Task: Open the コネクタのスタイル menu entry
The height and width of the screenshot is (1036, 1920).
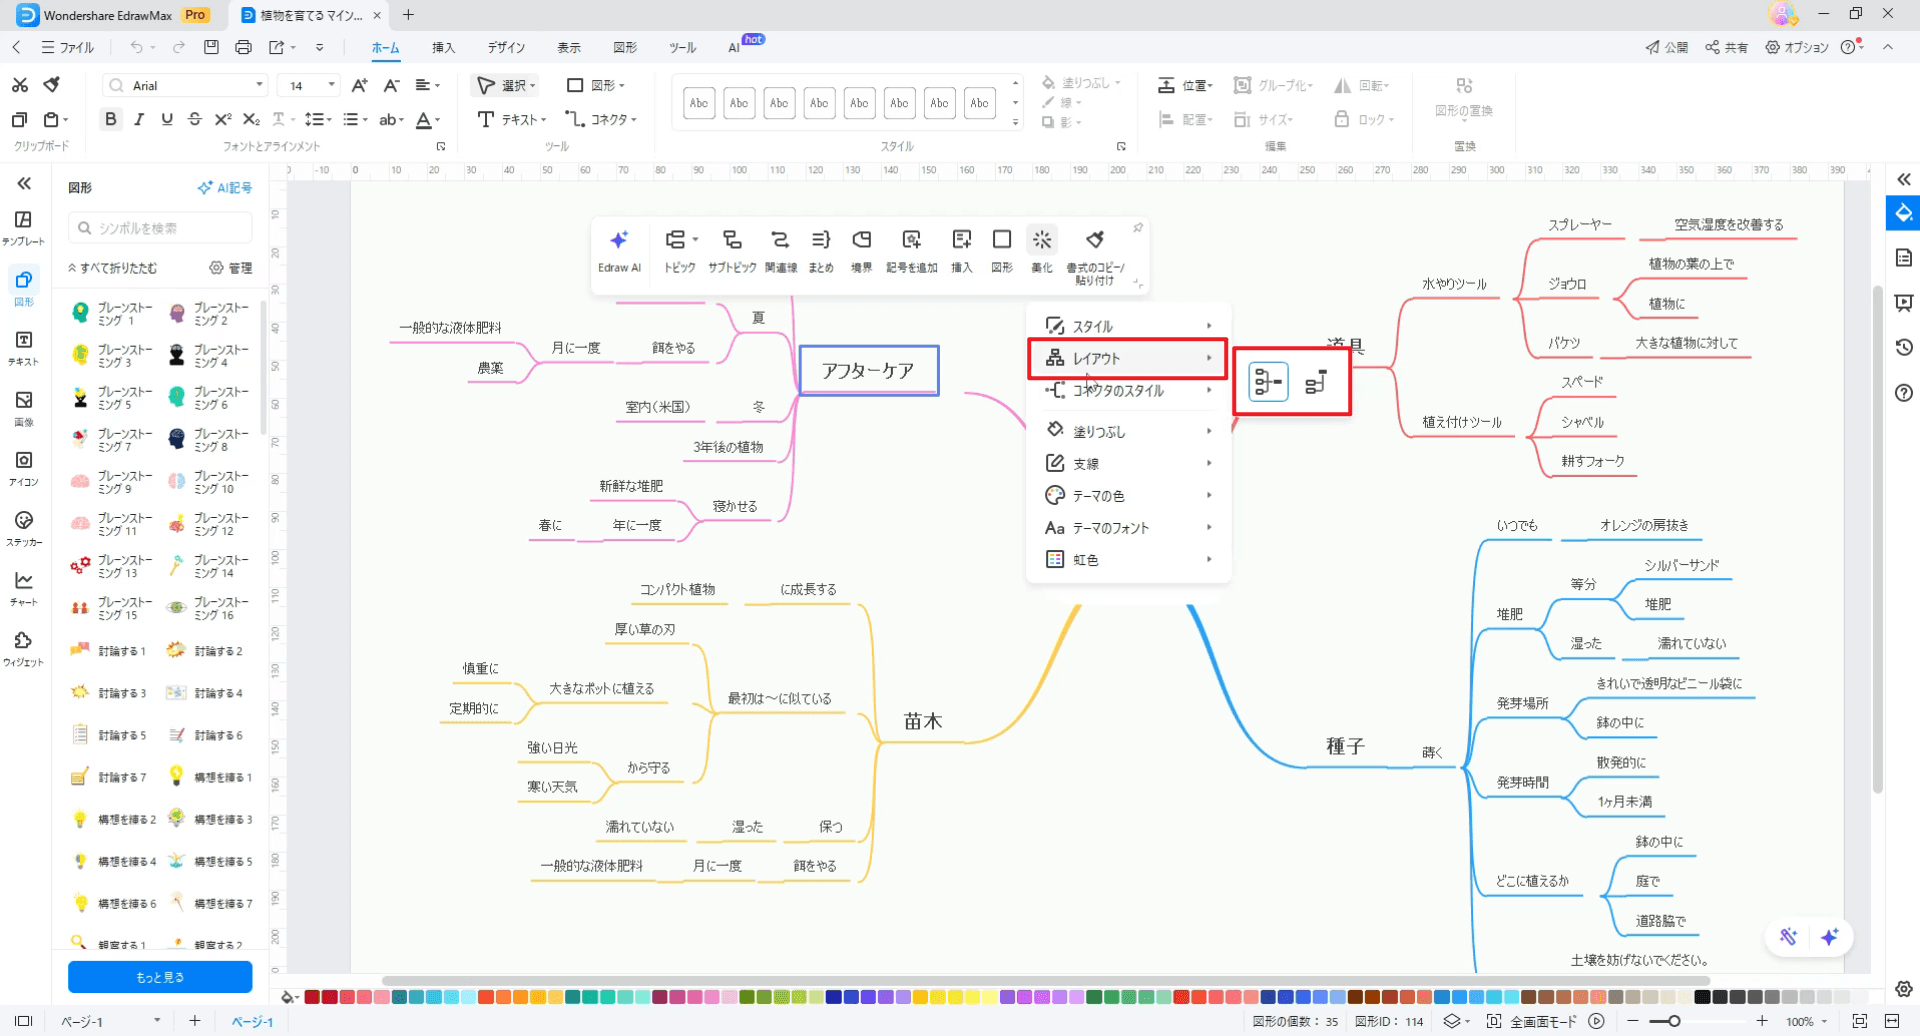Action: pyautogui.click(x=1128, y=390)
